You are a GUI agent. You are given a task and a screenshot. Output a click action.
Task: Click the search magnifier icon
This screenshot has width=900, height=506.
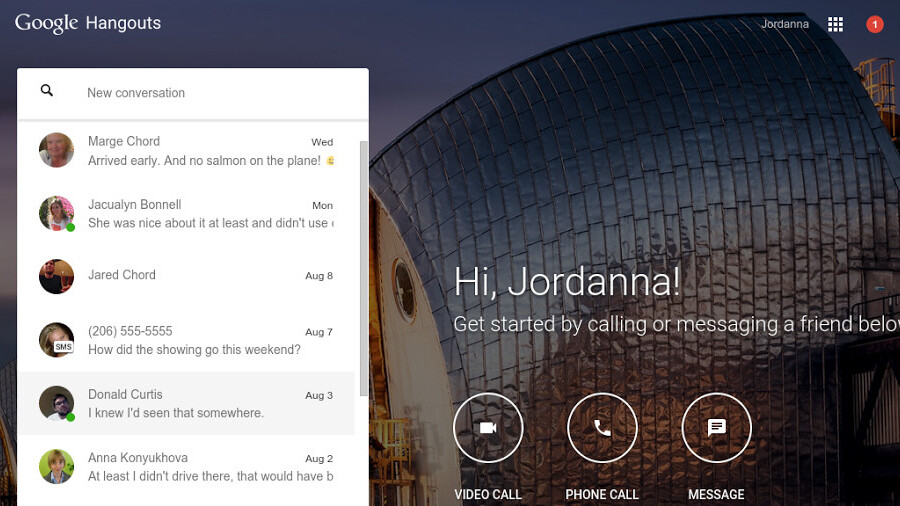tap(46, 92)
